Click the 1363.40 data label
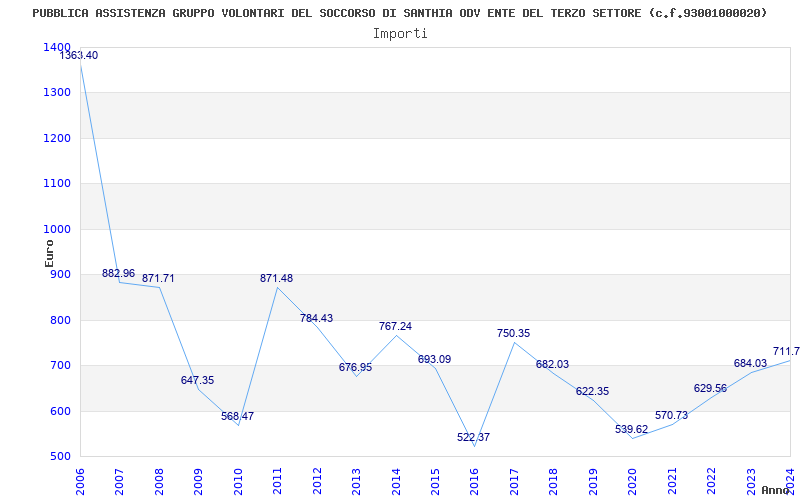This screenshot has width=800, height=500. [x=79, y=56]
